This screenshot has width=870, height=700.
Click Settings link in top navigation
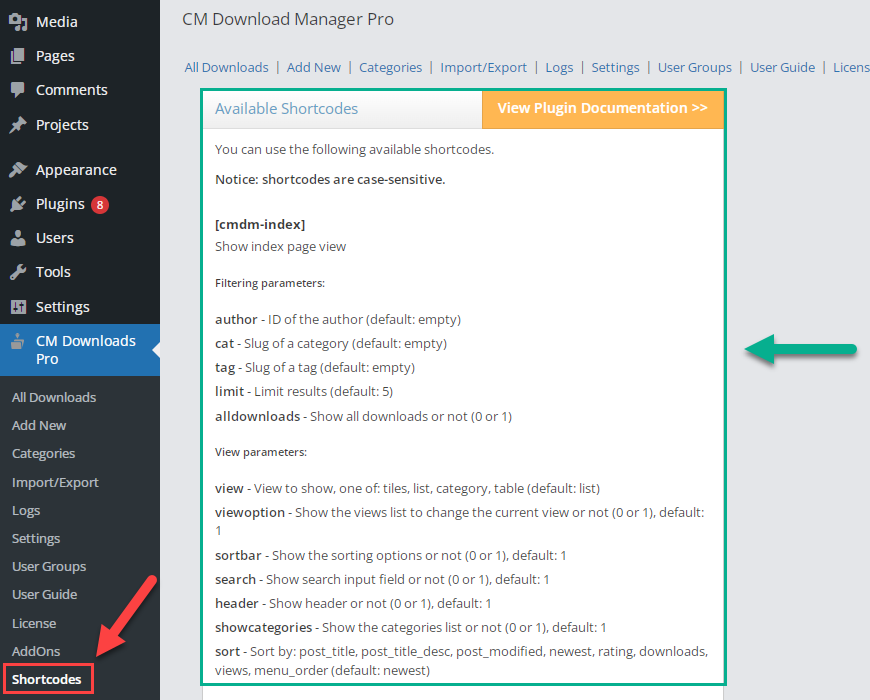tap(615, 68)
